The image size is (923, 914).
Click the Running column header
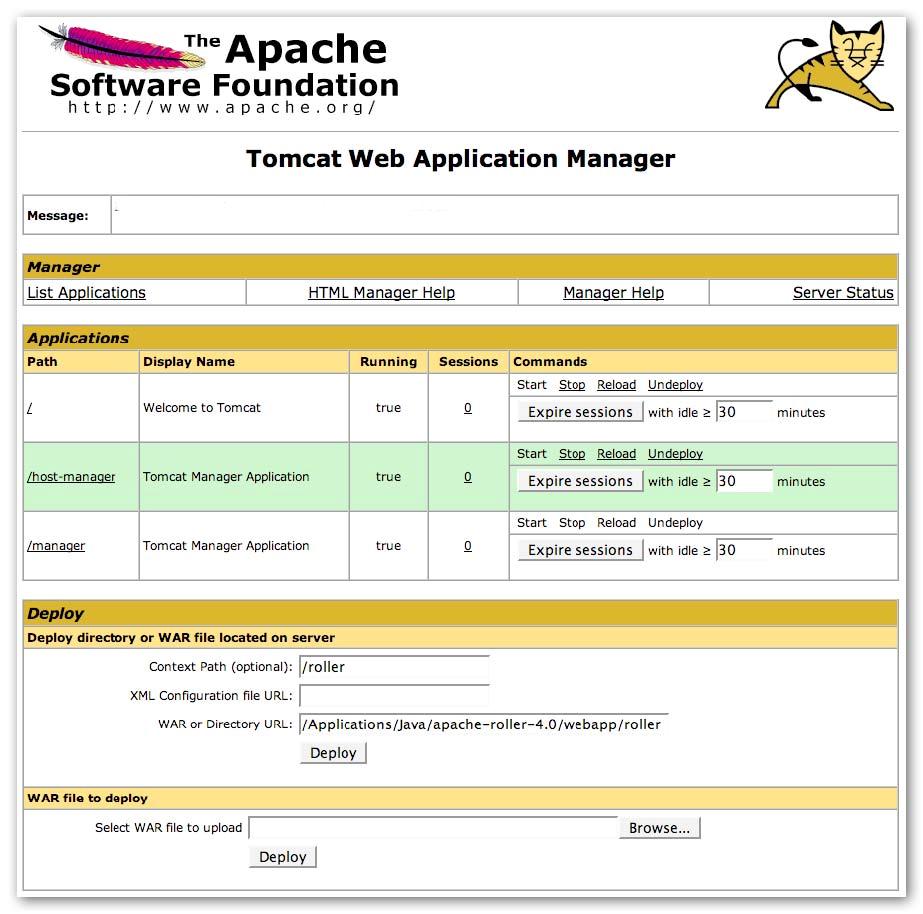pos(389,361)
